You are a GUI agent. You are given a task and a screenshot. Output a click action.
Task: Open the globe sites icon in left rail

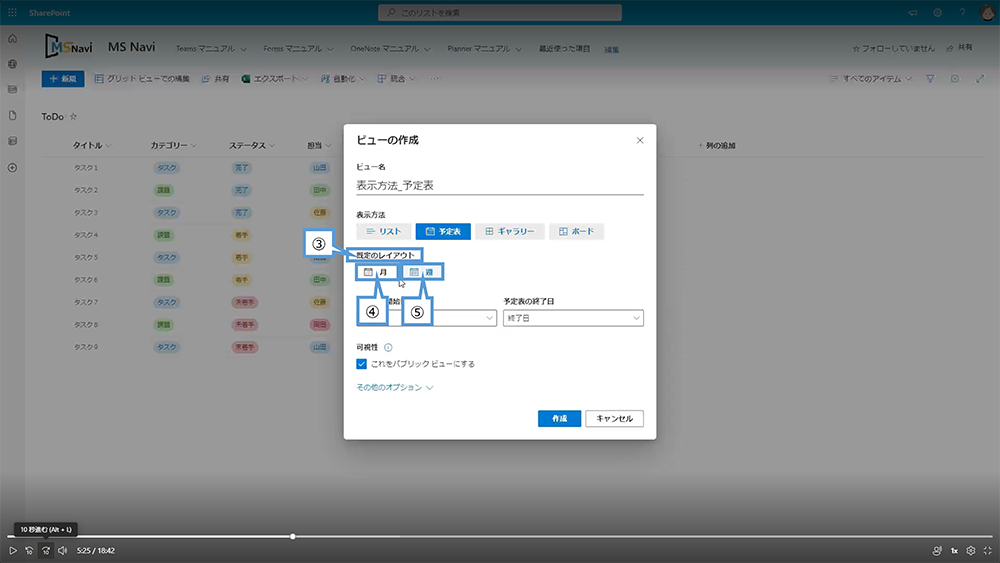(x=12, y=64)
